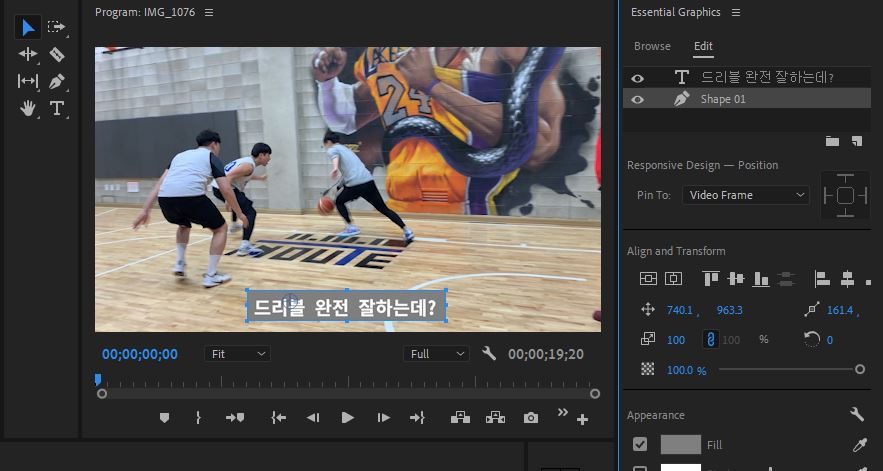Select the Slip tool
Screen dimensions: 883x471
(28, 81)
